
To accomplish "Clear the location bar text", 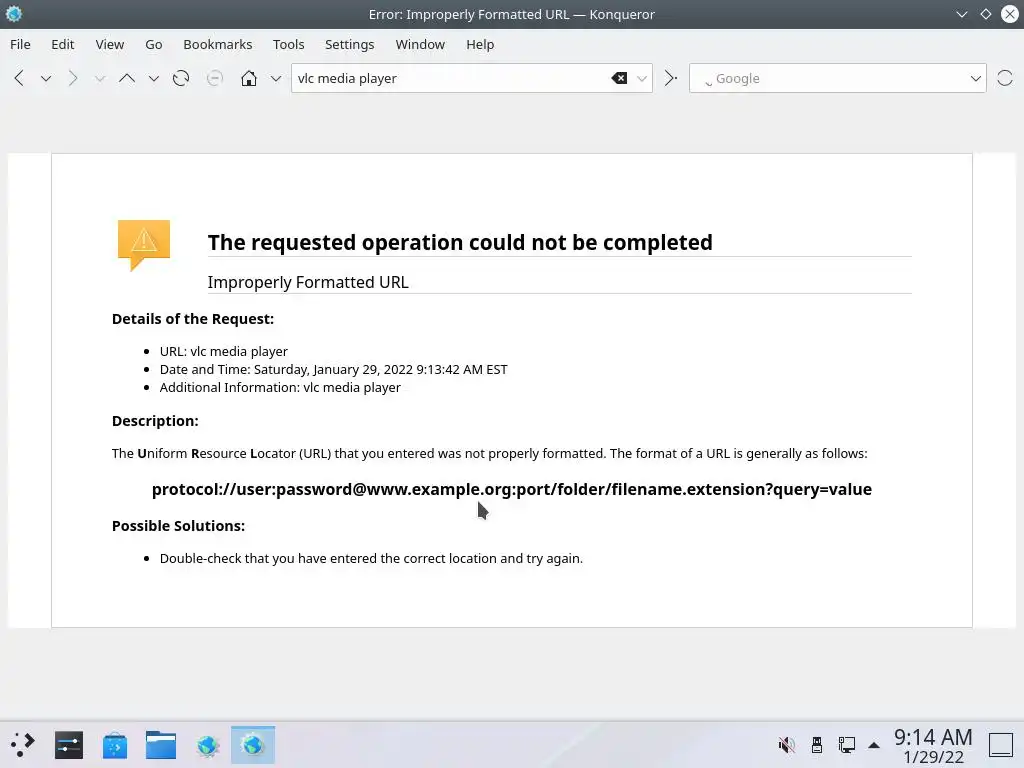I will pos(619,78).
